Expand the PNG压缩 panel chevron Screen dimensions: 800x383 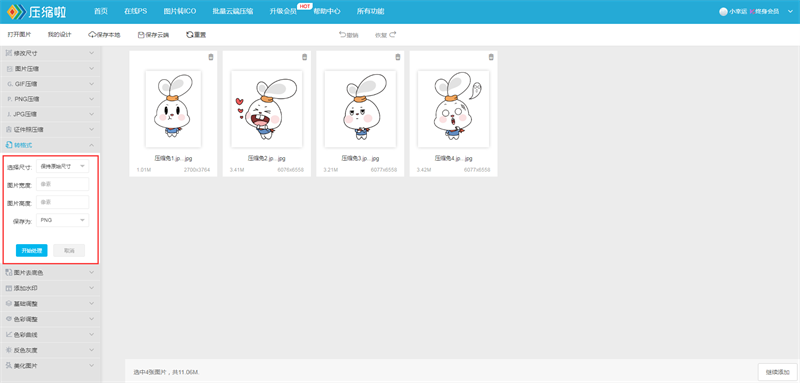coord(91,99)
